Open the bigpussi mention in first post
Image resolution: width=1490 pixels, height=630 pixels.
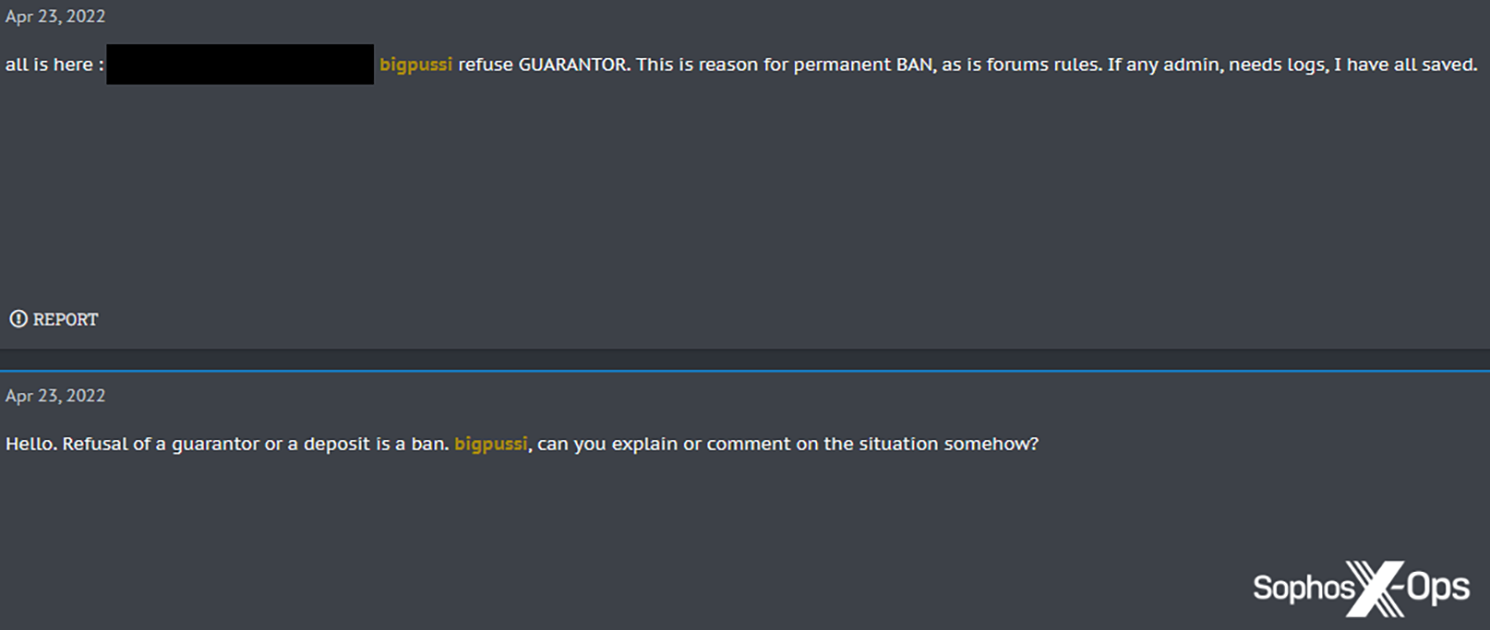coord(416,65)
